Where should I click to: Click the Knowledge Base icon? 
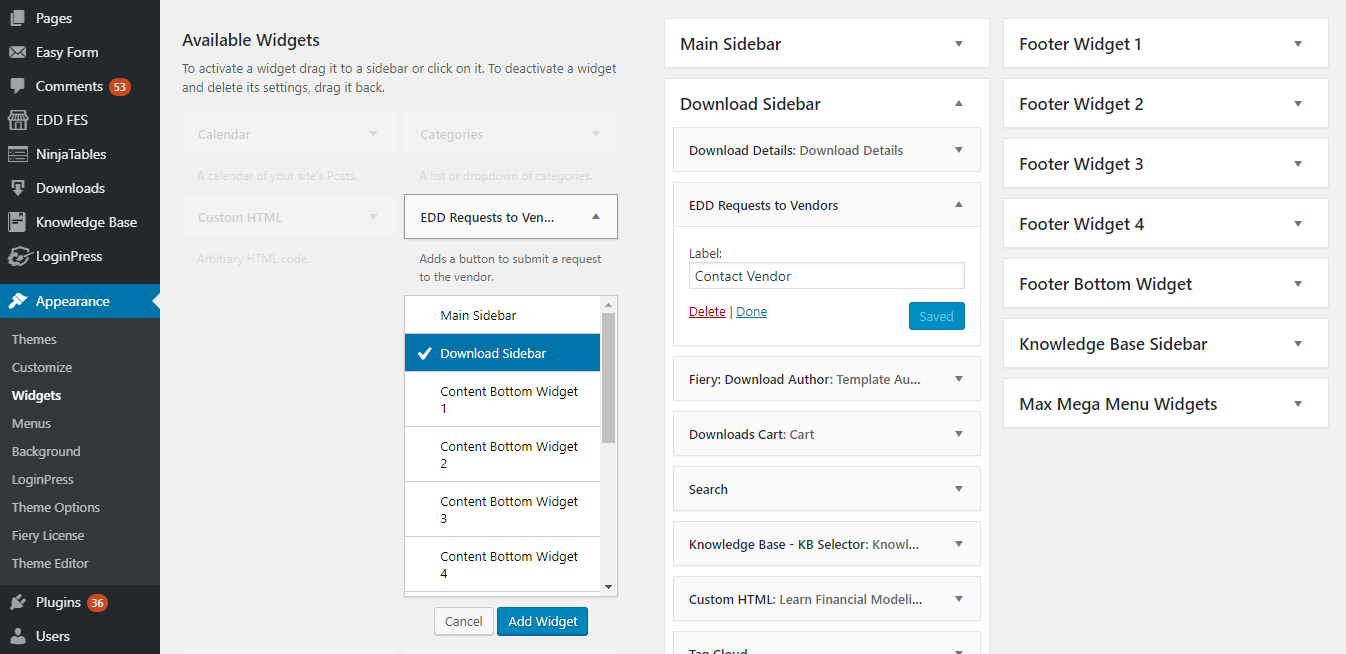[18, 222]
